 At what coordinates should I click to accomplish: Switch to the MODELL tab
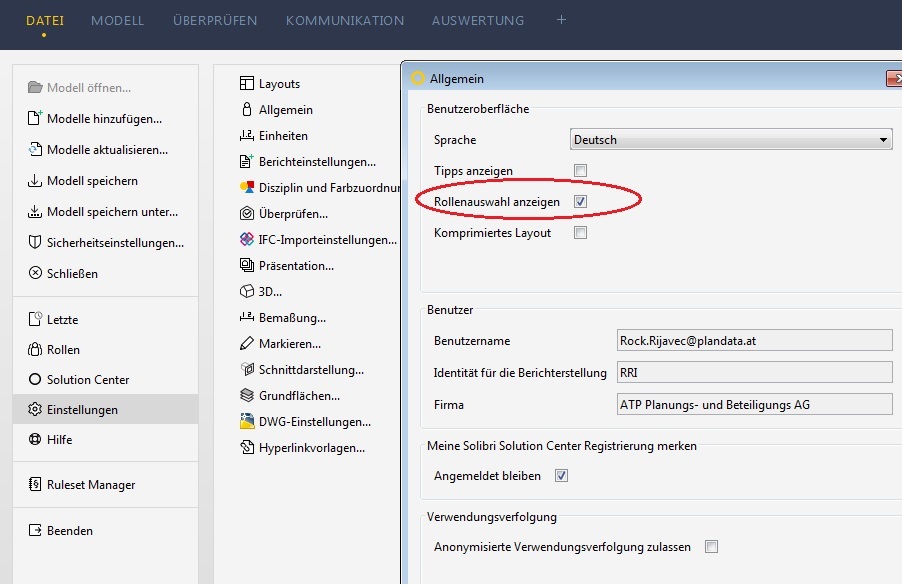pyautogui.click(x=117, y=20)
